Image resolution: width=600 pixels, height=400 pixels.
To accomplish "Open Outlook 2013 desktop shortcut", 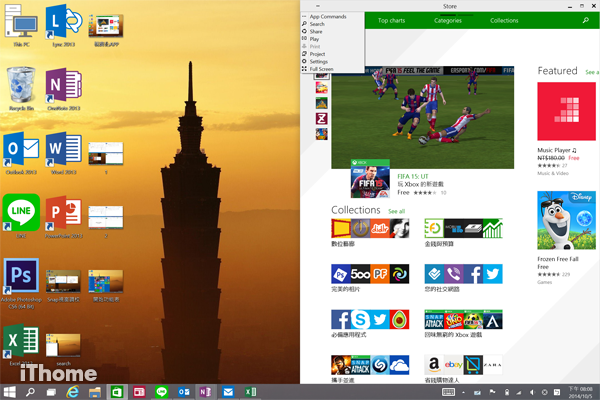I will (x=20, y=150).
